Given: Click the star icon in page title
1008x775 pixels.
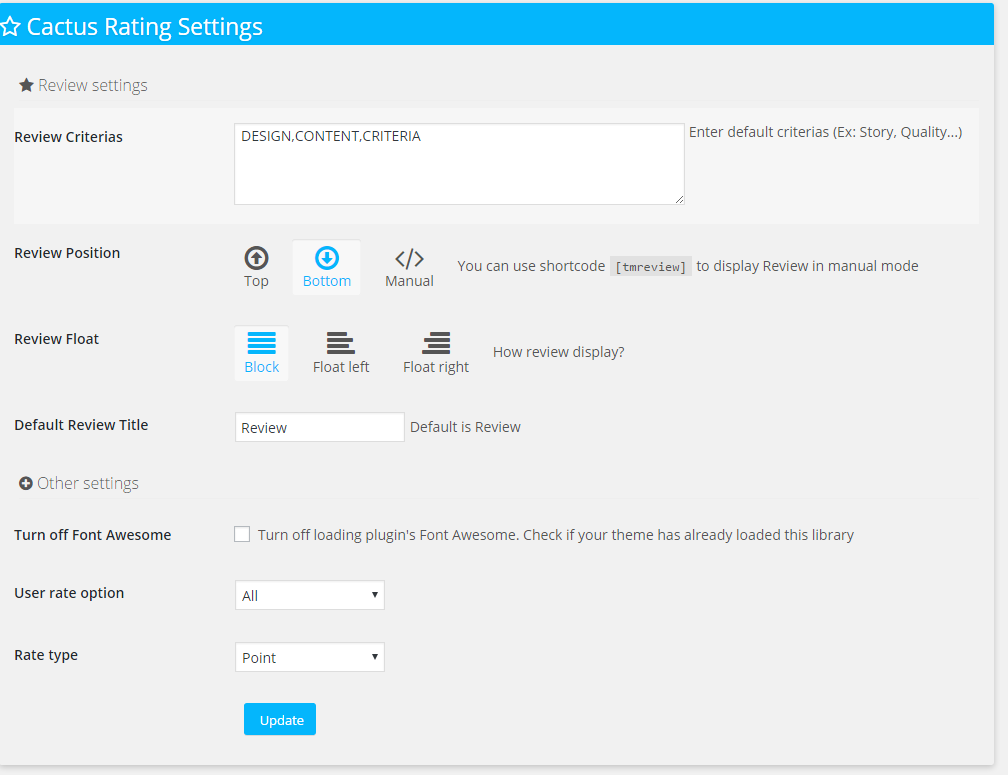Looking at the screenshot, I should (10, 27).
